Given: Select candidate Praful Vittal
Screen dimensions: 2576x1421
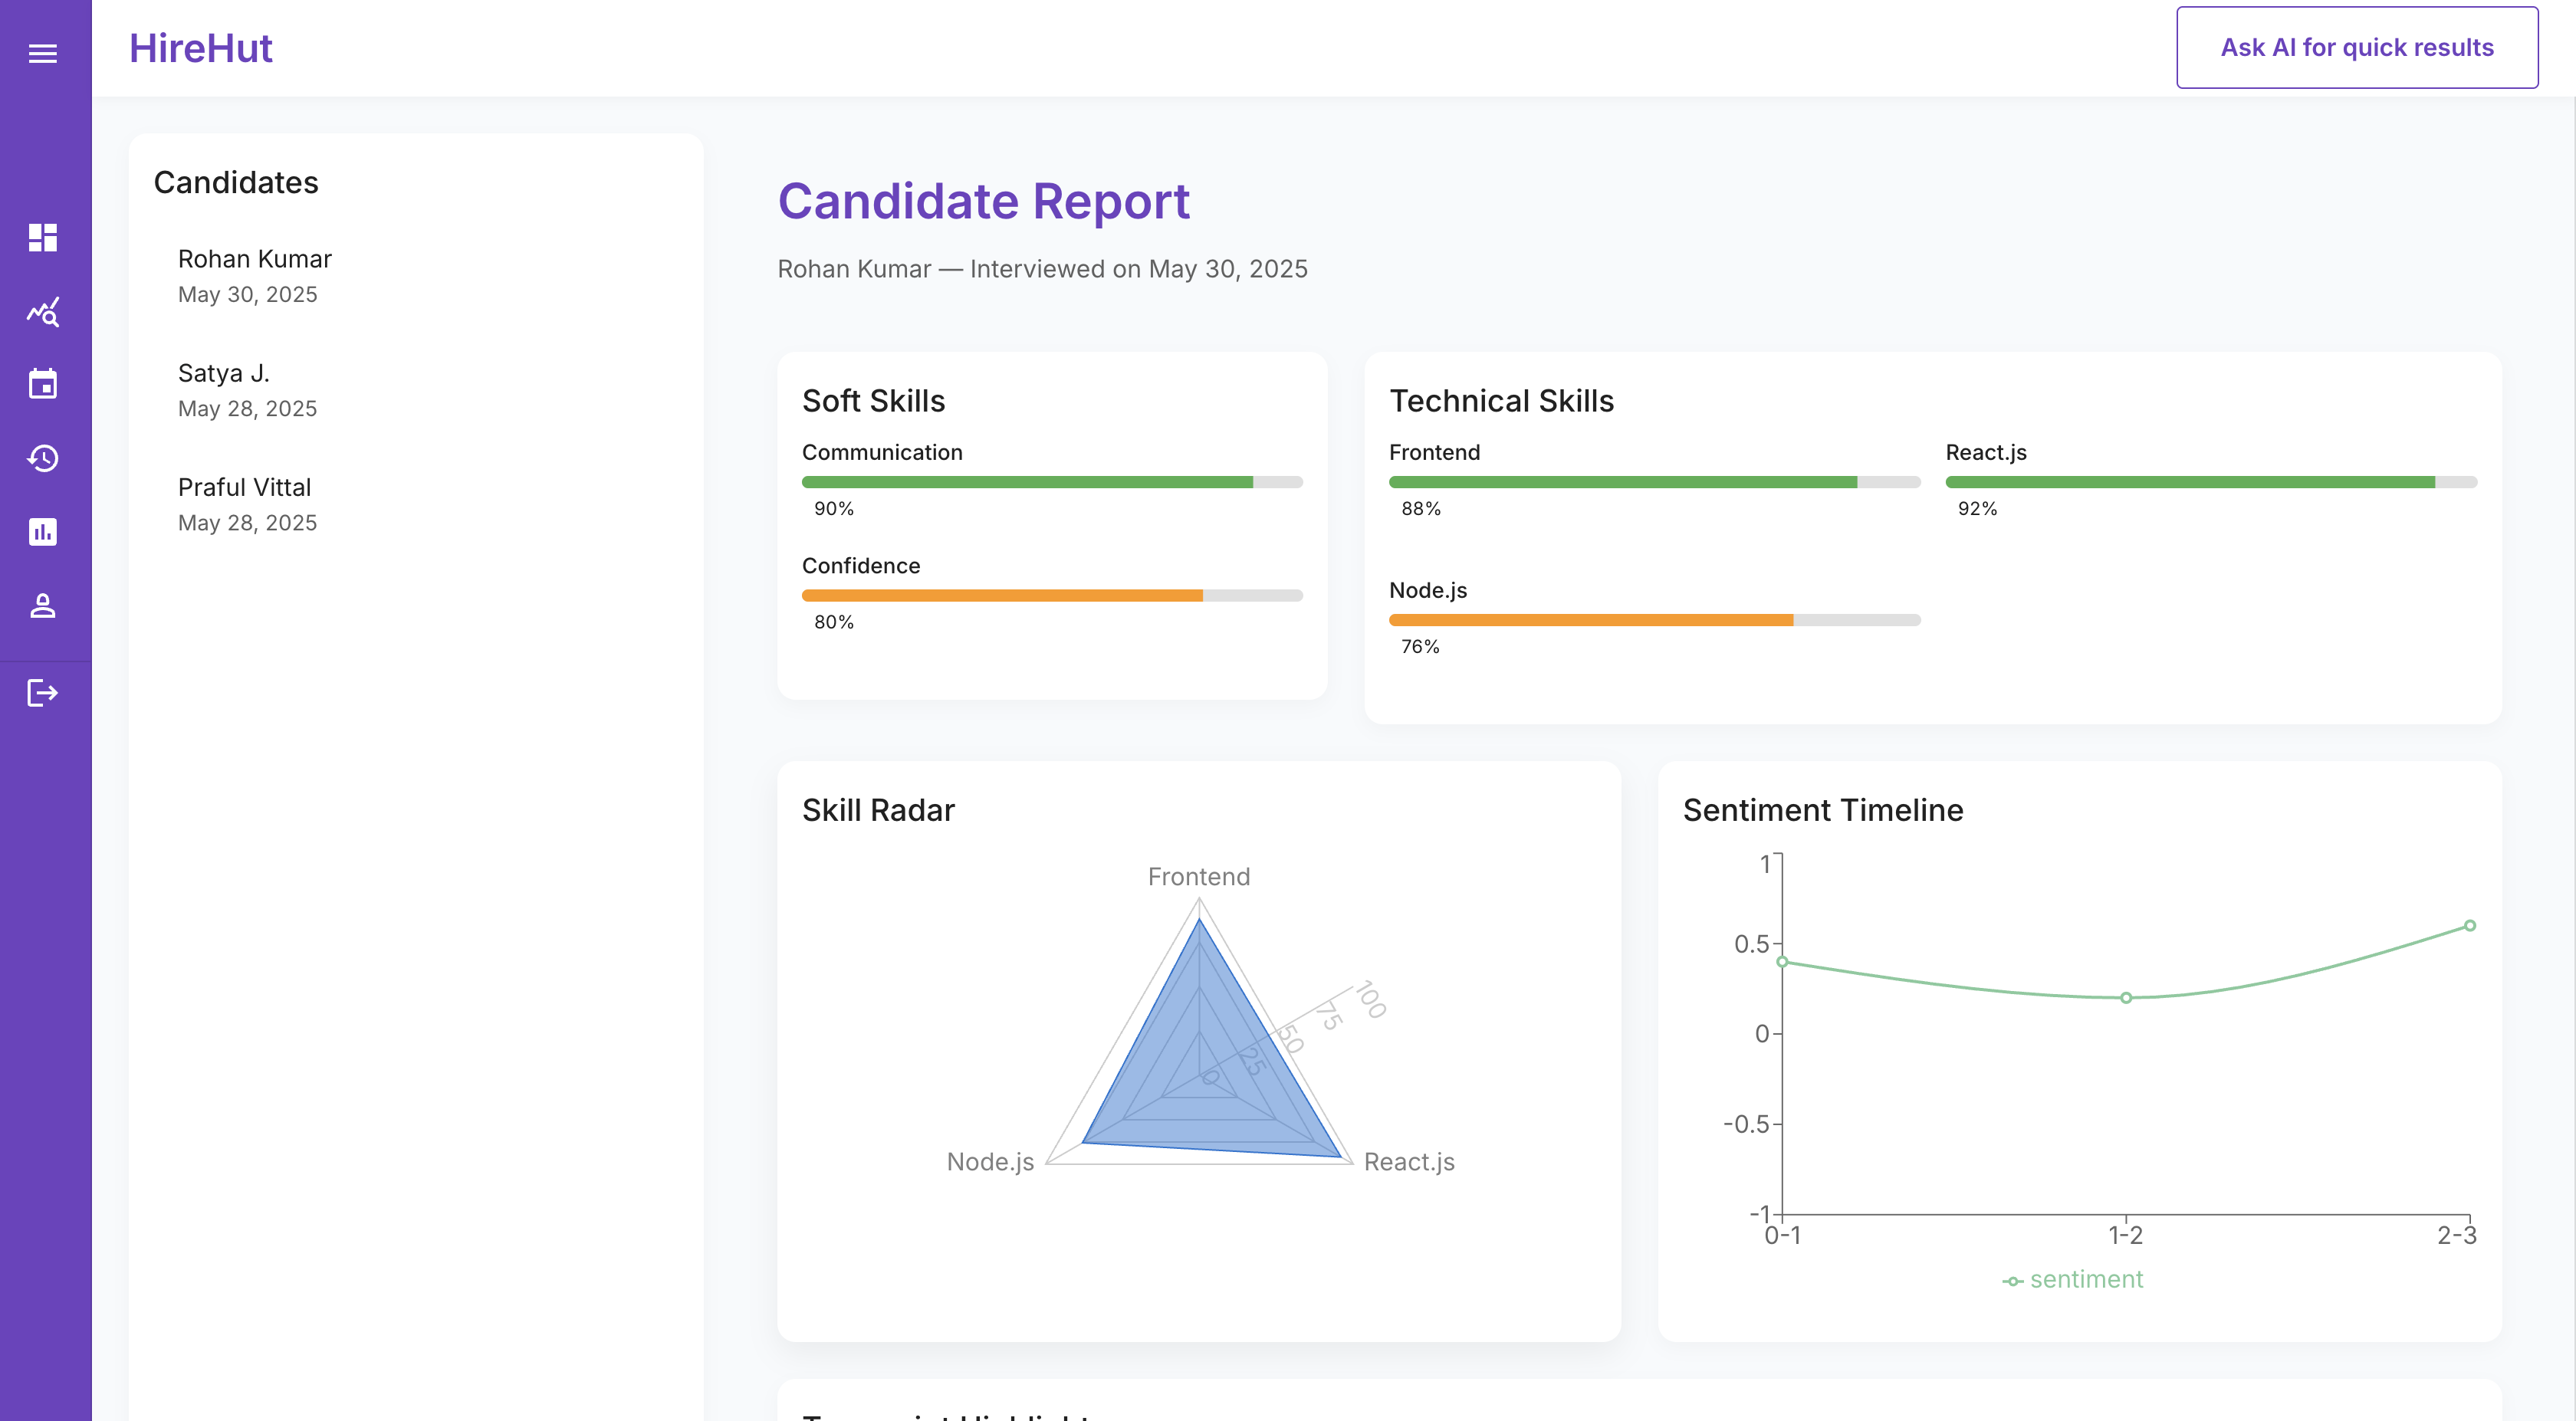Looking at the screenshot, I should click(244, 487).
